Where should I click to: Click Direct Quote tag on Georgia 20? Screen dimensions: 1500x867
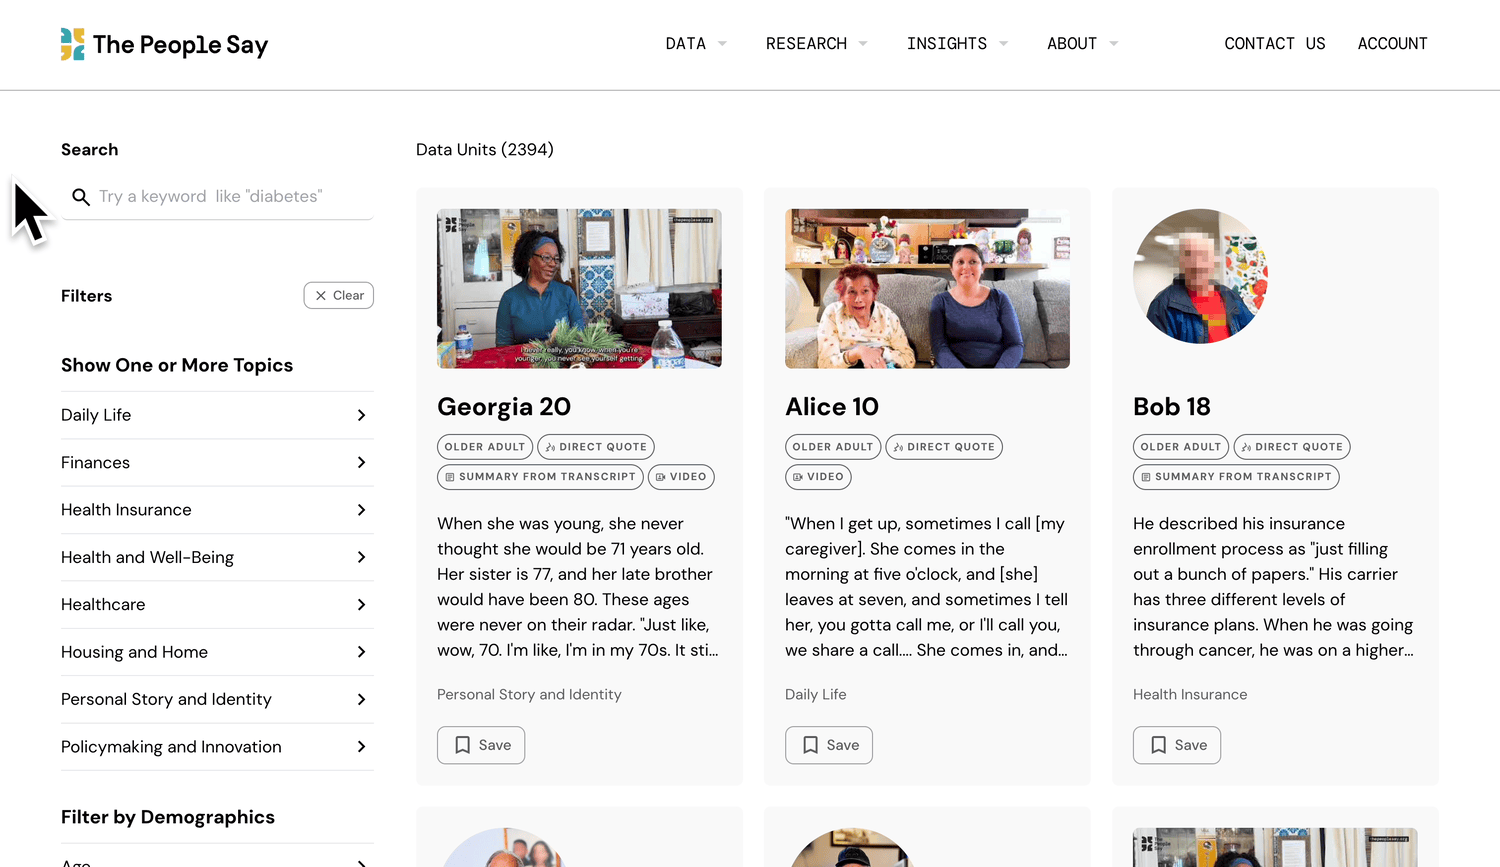coord(596,447)
